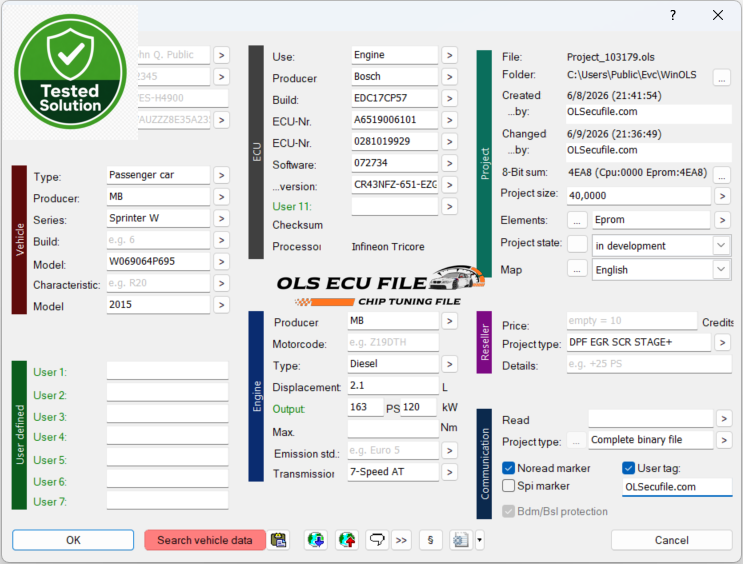
Task: Click the > arrow beside Software 072734
Action: tap(450, 164)
